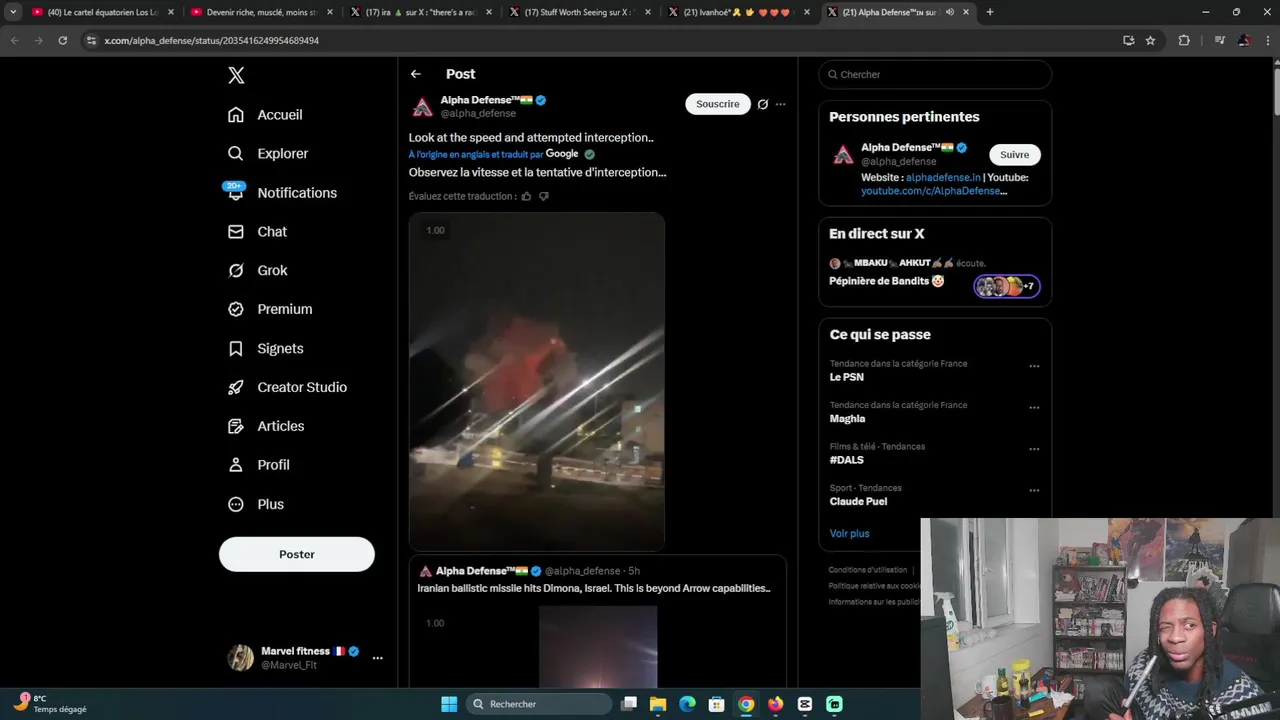Open the #DALS trend
Screen dimensions: 1280x720
847,460
